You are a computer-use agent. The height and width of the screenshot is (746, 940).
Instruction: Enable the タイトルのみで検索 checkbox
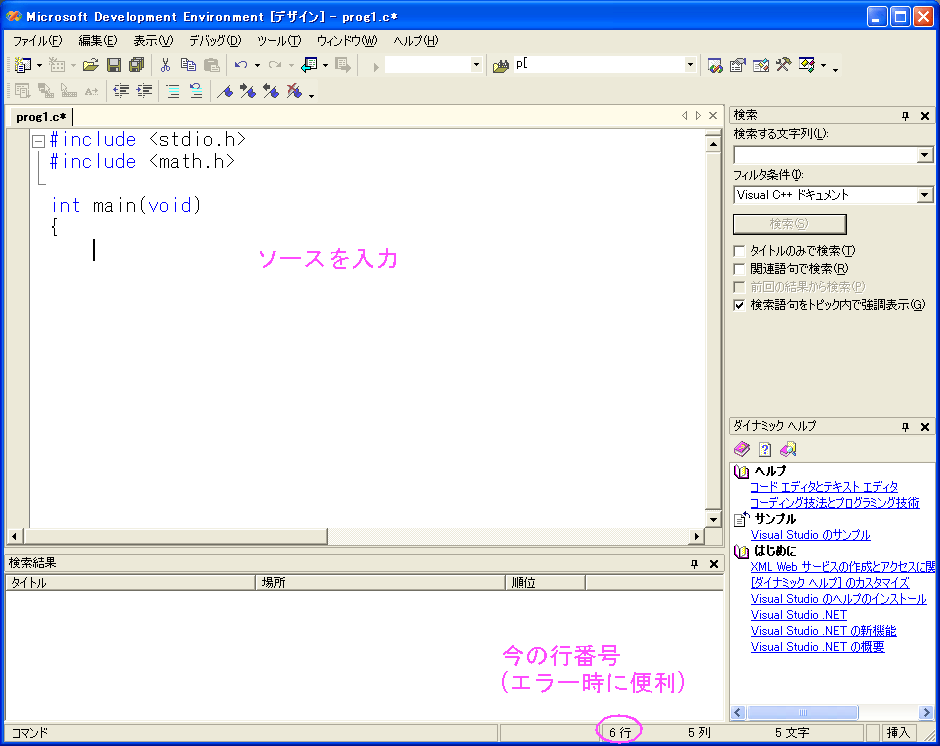click(739, 251)
